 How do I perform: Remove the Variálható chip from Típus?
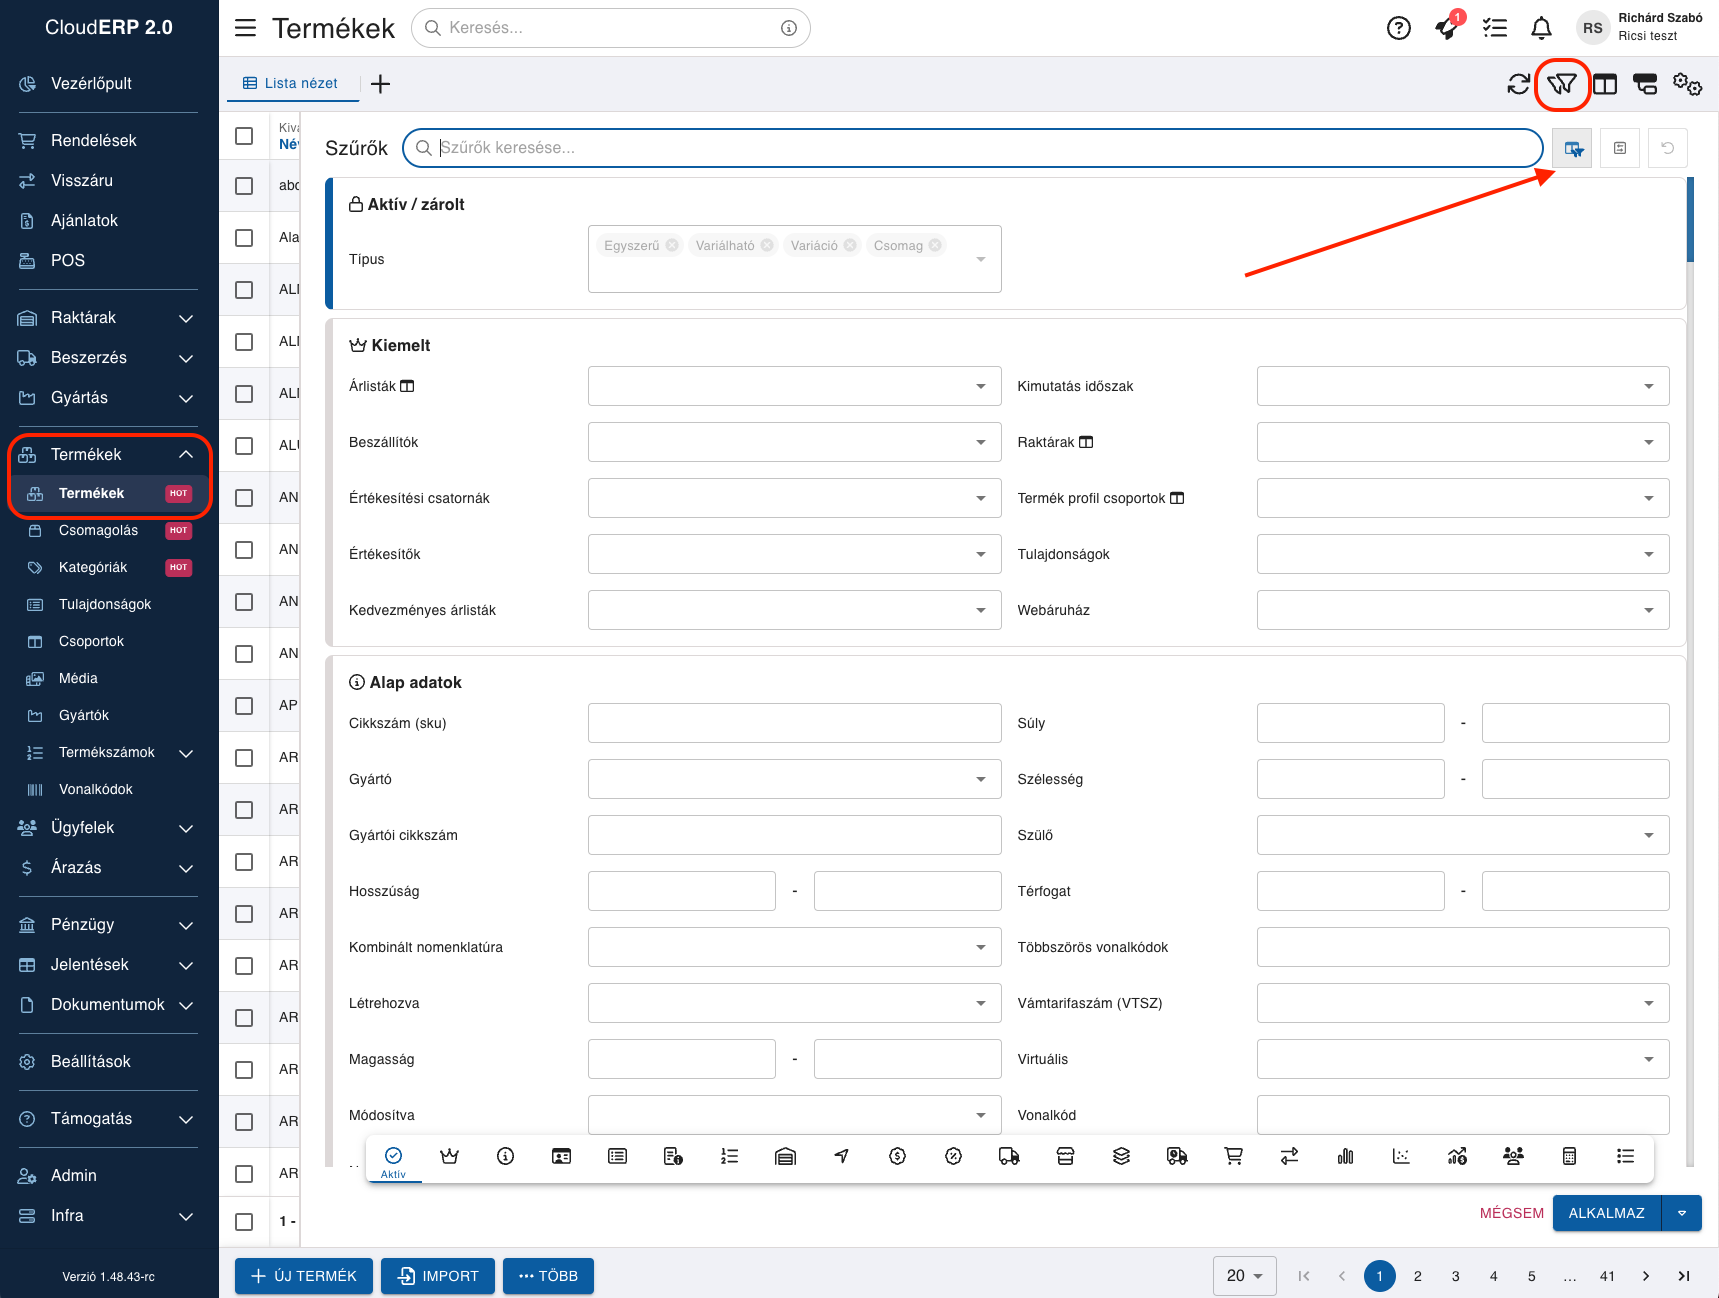coord(767,246)
